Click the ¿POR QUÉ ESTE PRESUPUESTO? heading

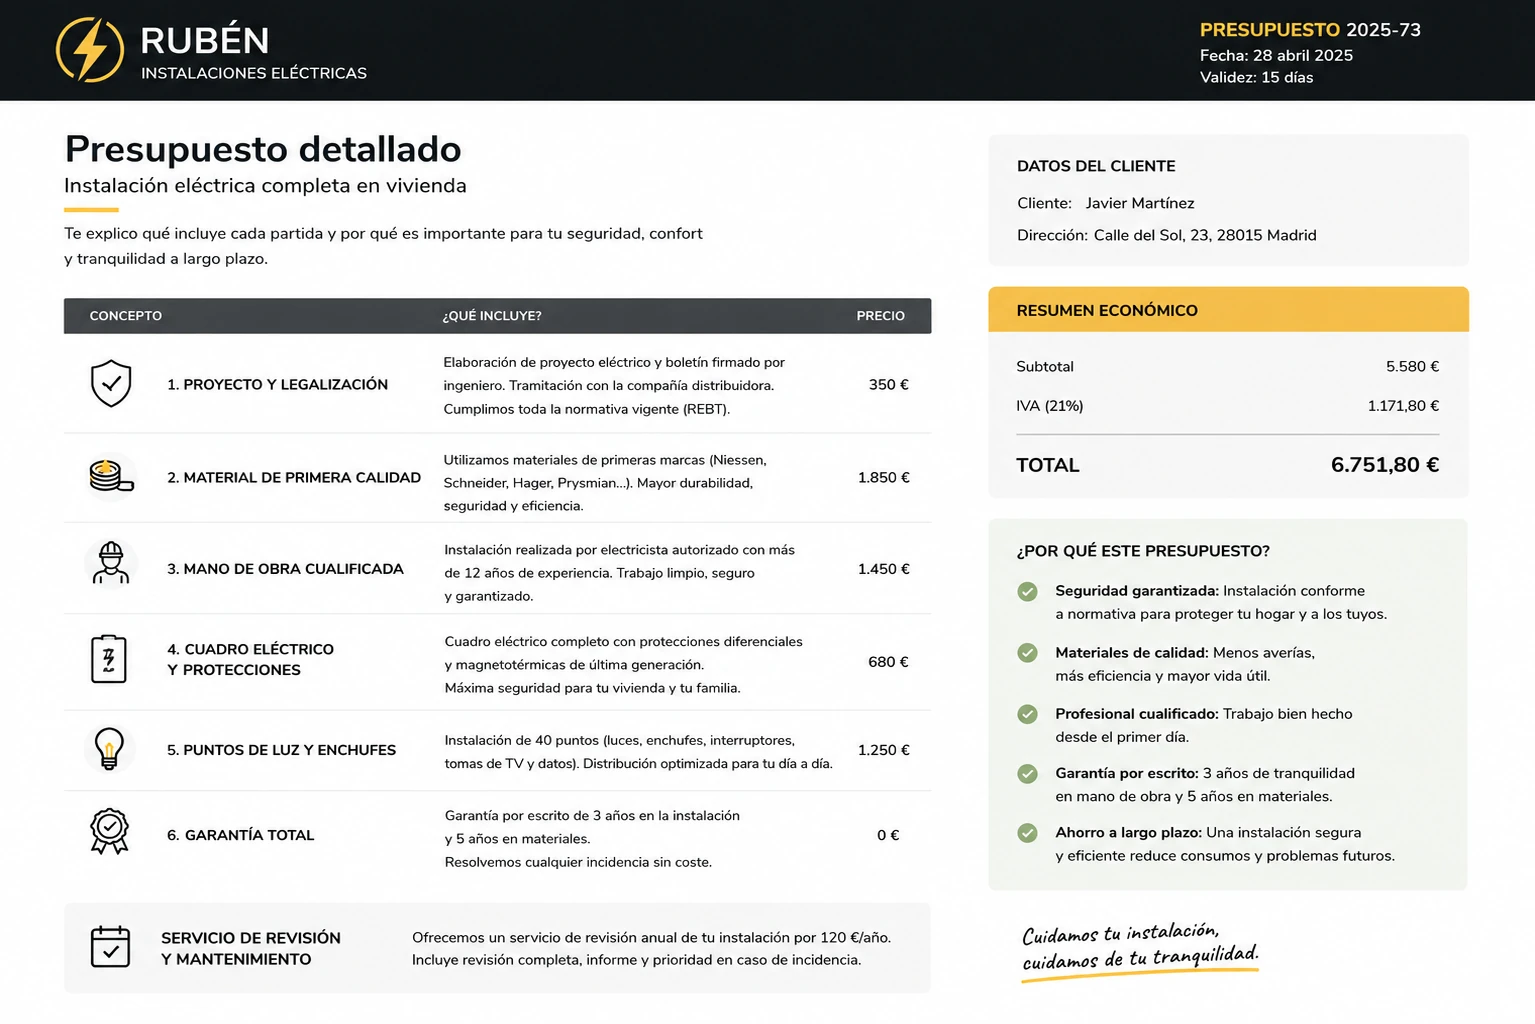1143,551
